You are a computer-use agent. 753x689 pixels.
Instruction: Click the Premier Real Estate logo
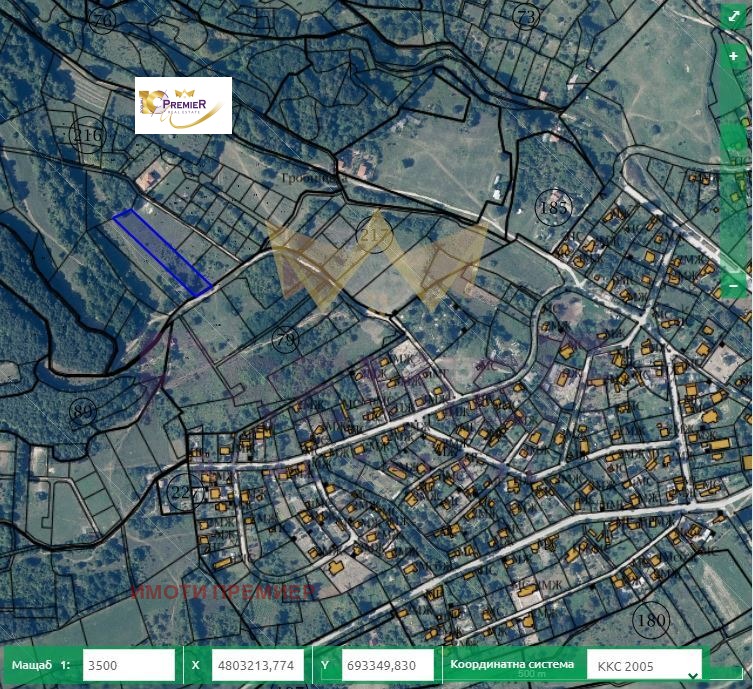pyautogui.click(x=184, y=105)
